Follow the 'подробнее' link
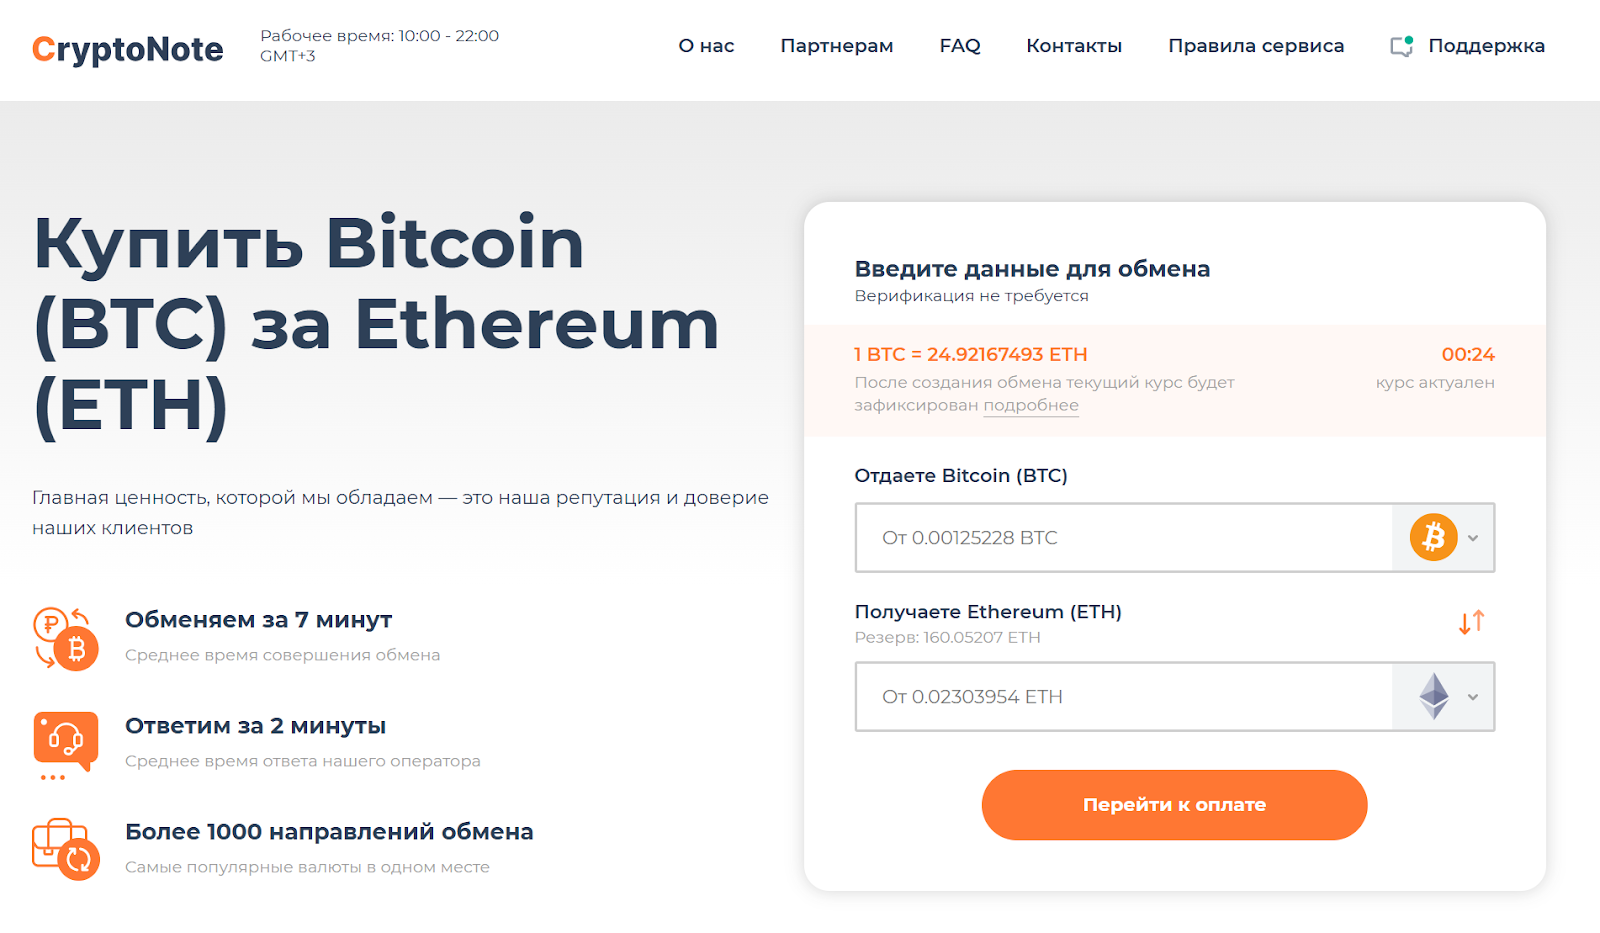The image size is (1600, 933). click(1031, 405)
